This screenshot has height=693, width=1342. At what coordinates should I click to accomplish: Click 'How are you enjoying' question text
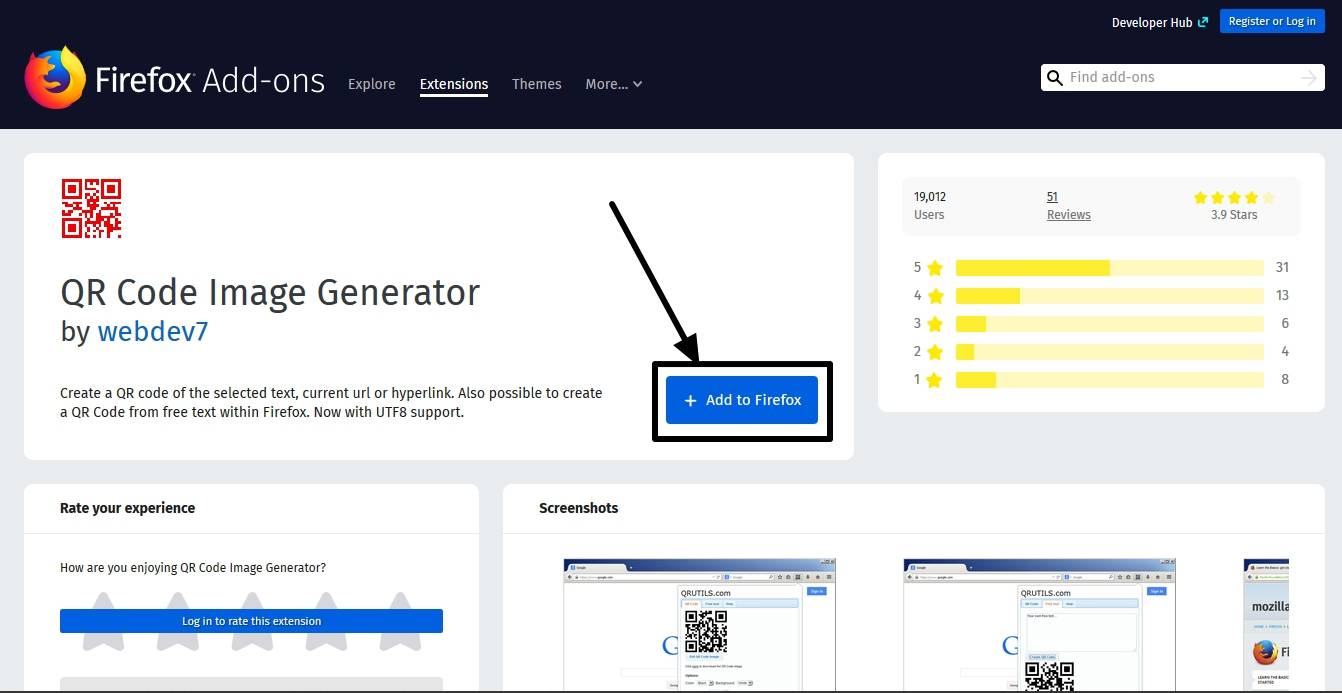click(193, 568)
